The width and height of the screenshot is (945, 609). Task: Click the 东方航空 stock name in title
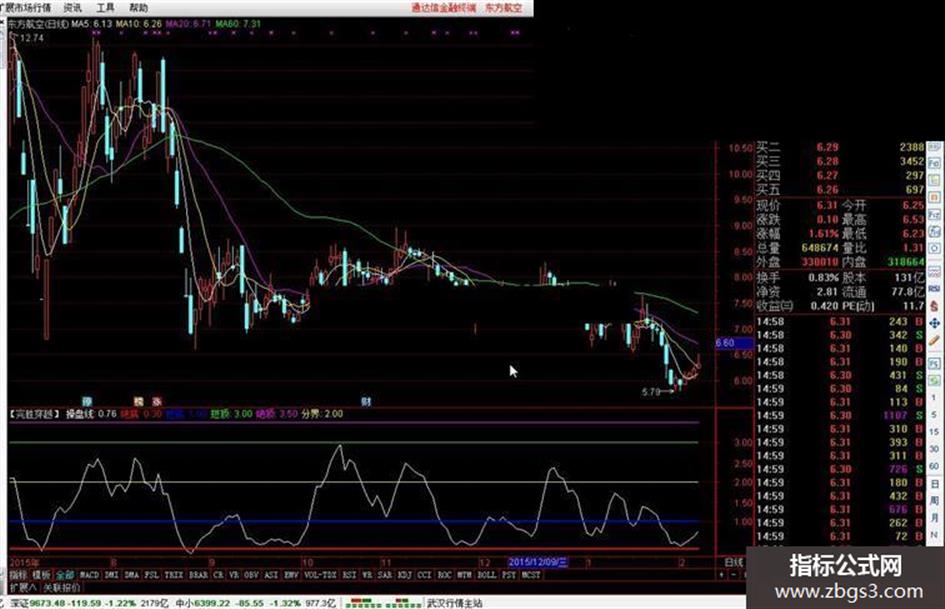pos(504,7)
